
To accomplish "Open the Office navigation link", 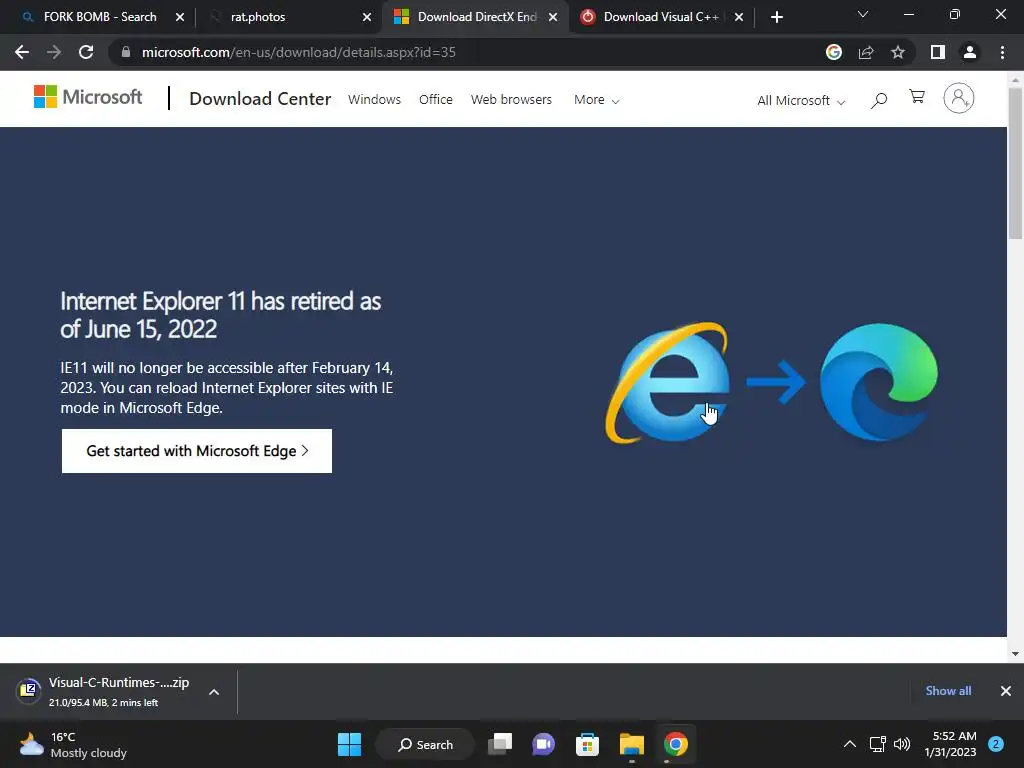I will pyautogui.click(x=436, y=100).
